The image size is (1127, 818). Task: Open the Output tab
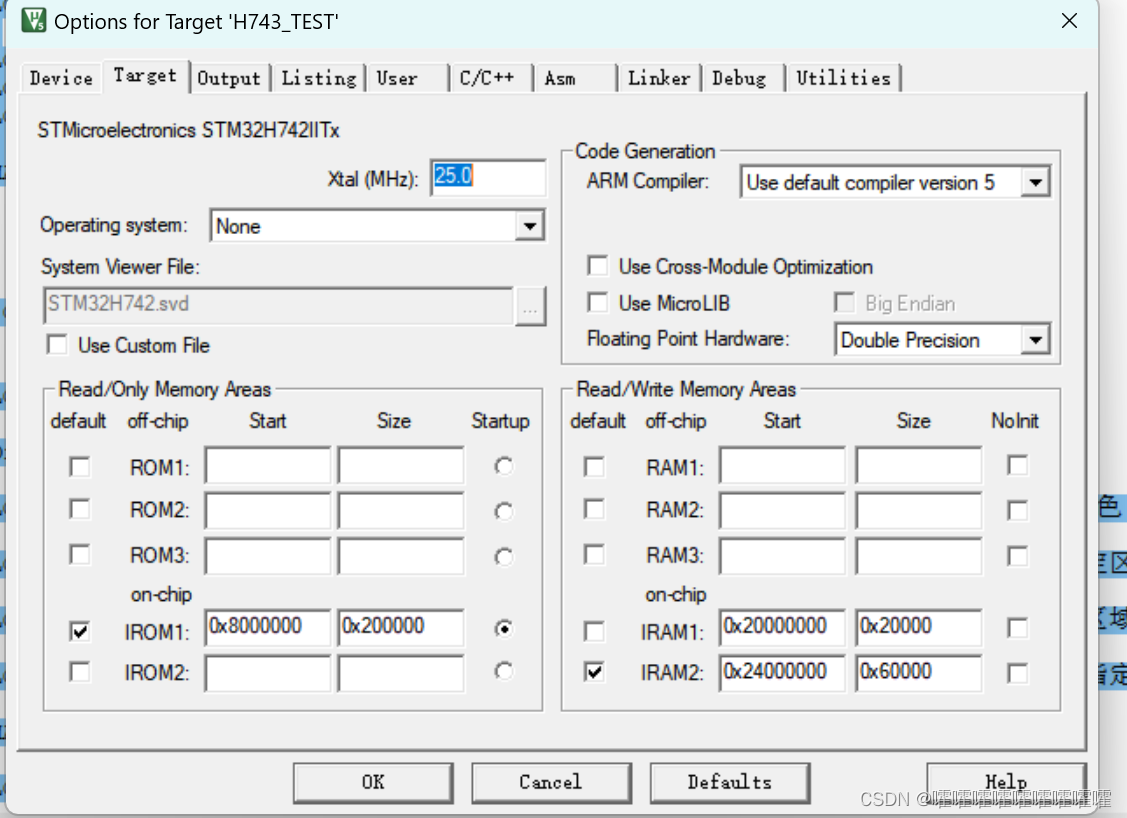[229, 78]
